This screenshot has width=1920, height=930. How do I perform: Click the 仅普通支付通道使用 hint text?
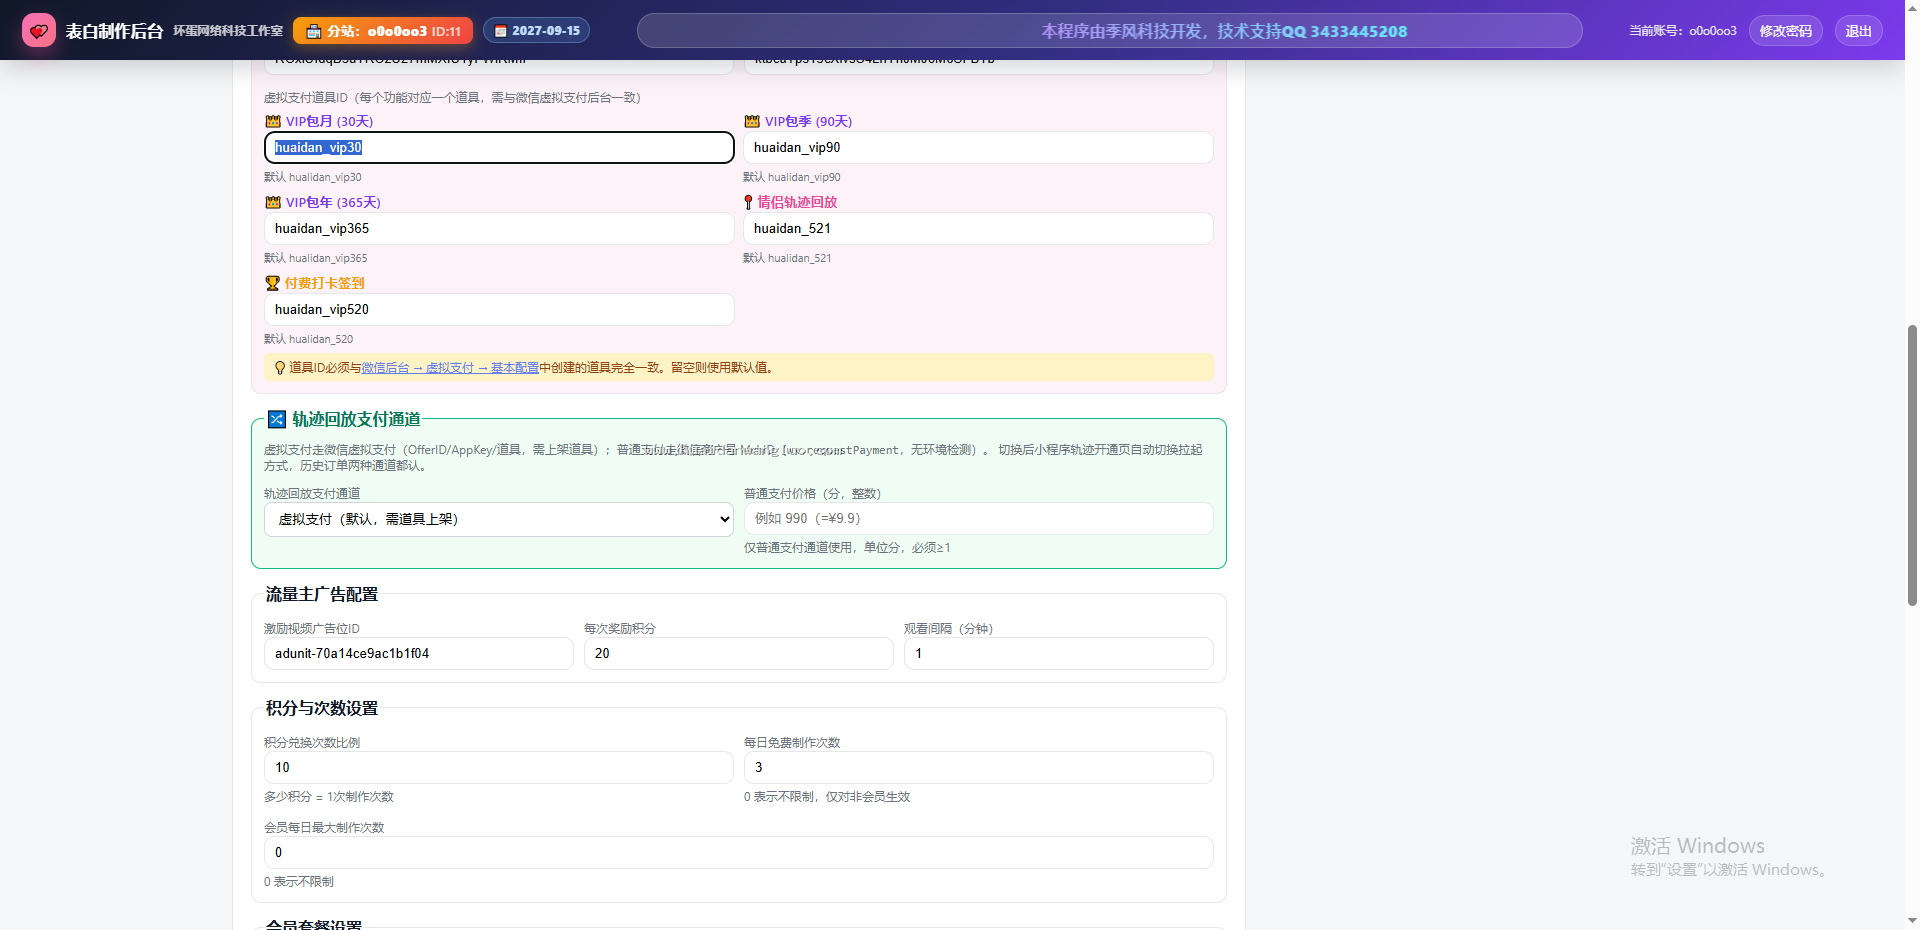847,548
